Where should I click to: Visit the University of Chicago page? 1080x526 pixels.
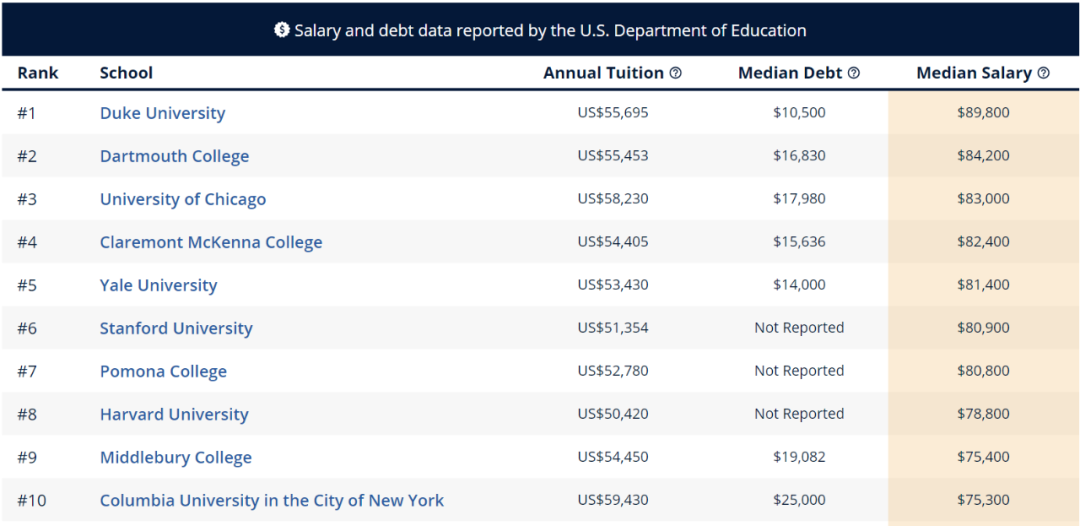183,199
